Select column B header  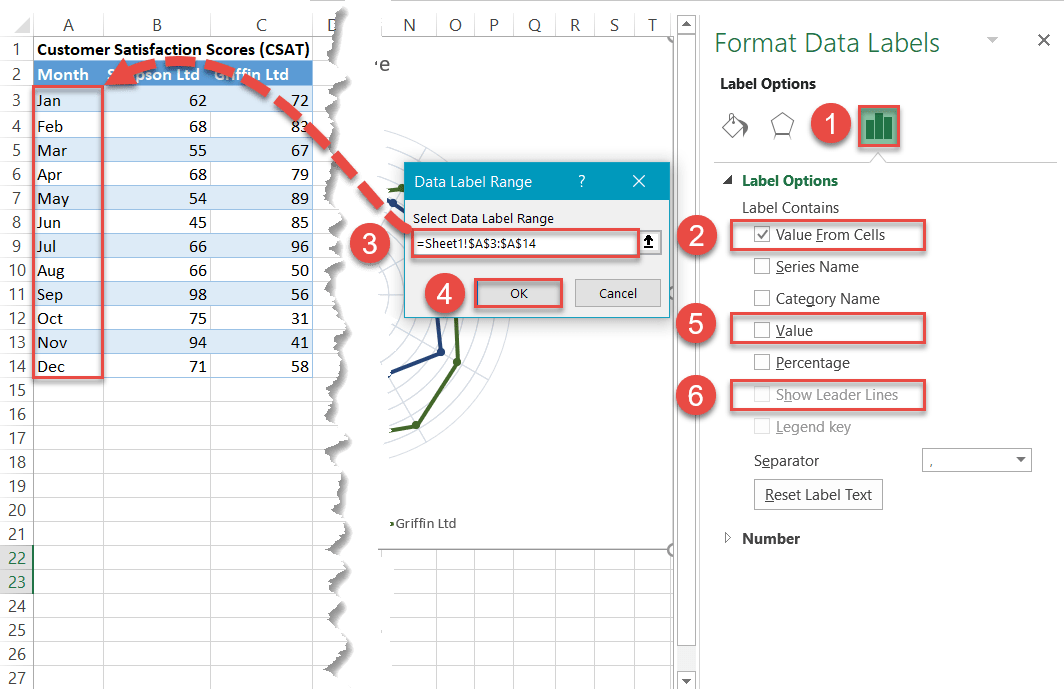[x=157, y=26]
